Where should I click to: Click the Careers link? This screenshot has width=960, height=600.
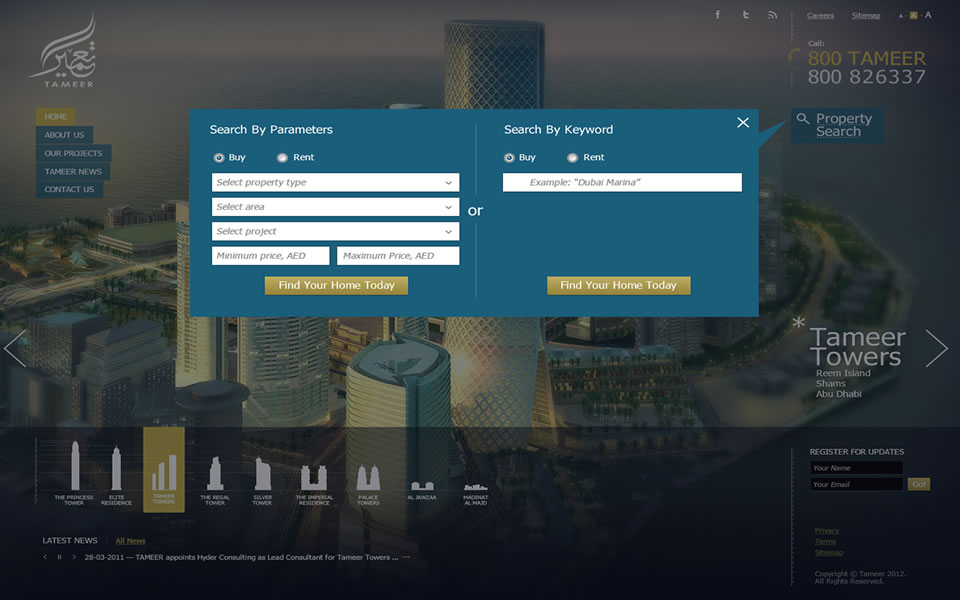click(820, 16)
